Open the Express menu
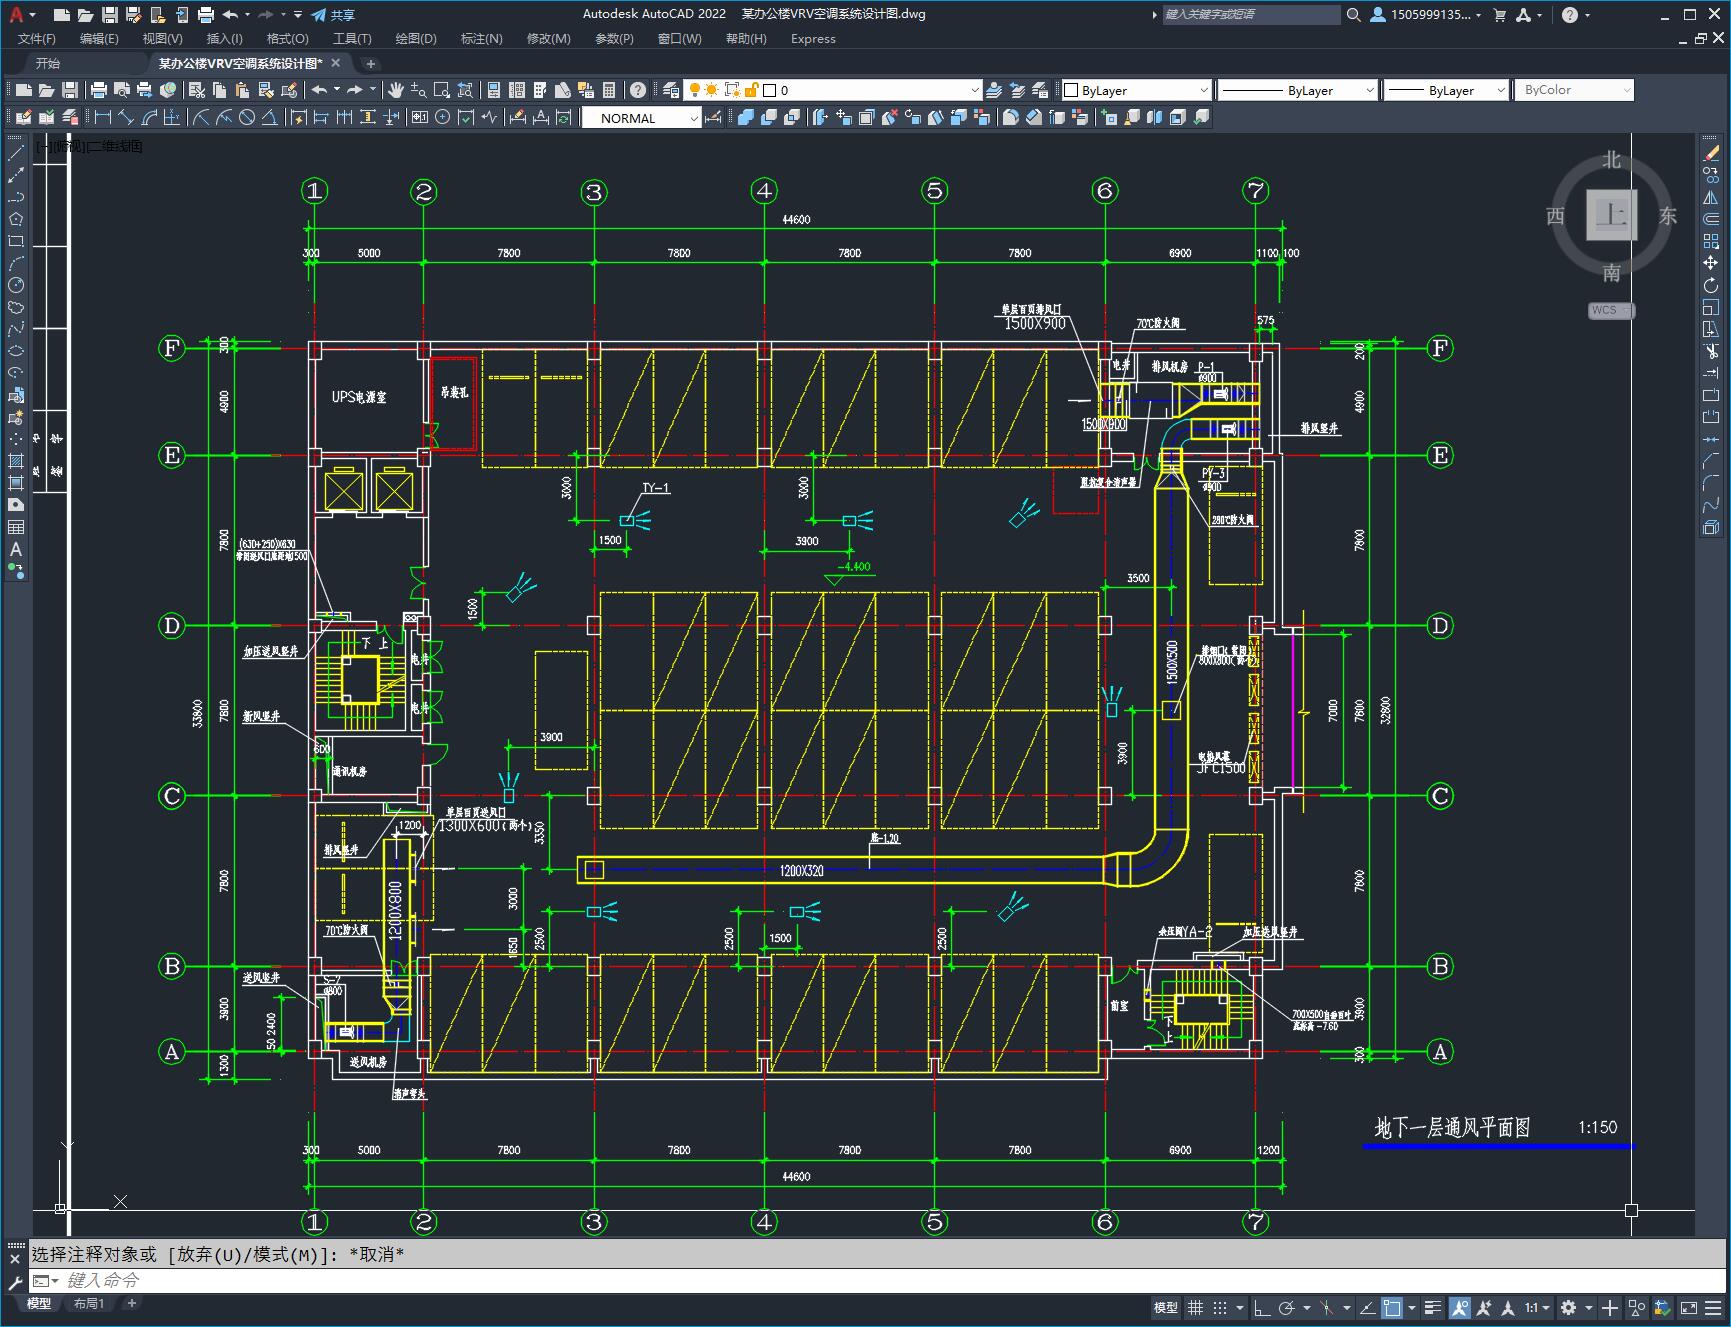 813,38
